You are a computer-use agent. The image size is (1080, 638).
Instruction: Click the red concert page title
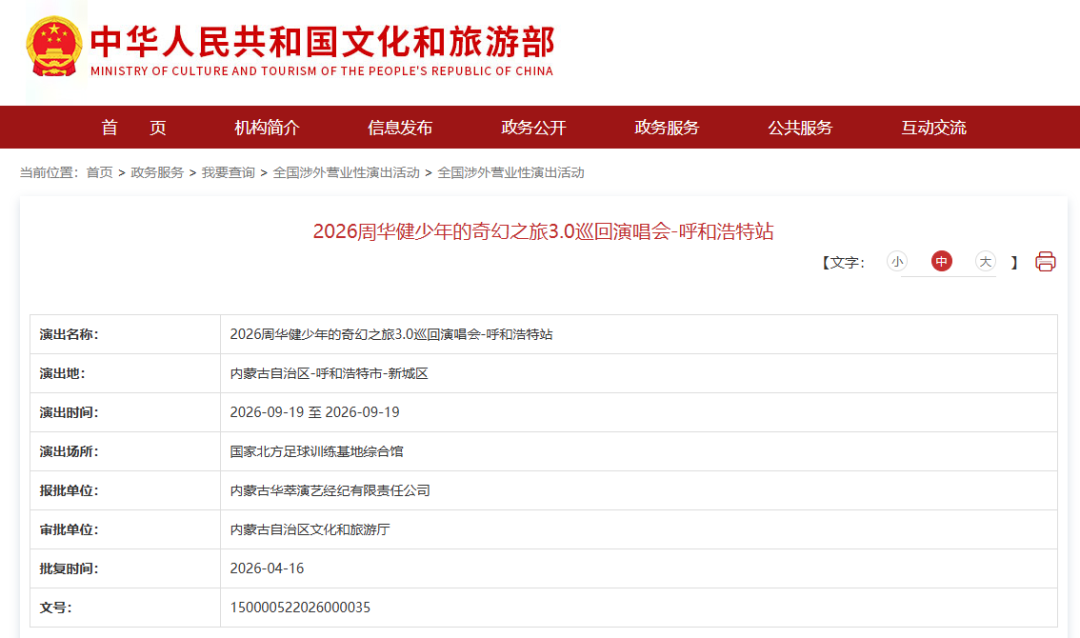coord(543,231)
